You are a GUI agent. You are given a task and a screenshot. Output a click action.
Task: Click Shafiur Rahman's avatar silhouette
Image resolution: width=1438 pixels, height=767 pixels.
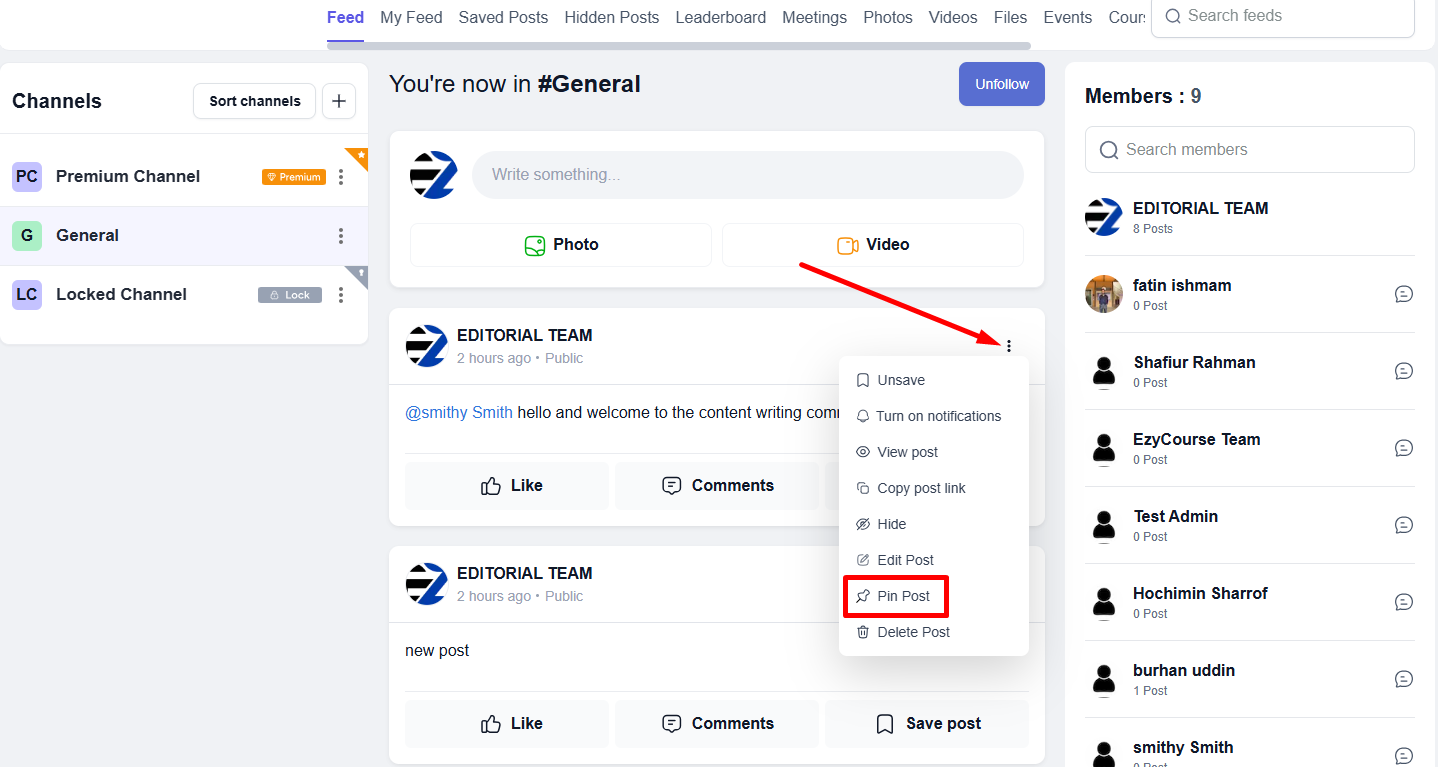(x=1104, y=371)
